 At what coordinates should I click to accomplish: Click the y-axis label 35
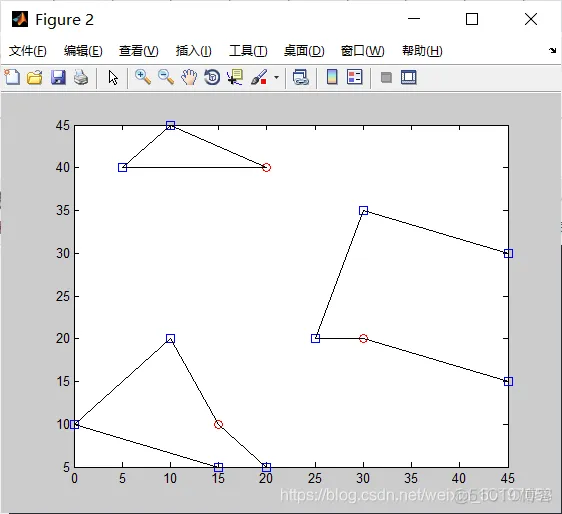[63, 210]
